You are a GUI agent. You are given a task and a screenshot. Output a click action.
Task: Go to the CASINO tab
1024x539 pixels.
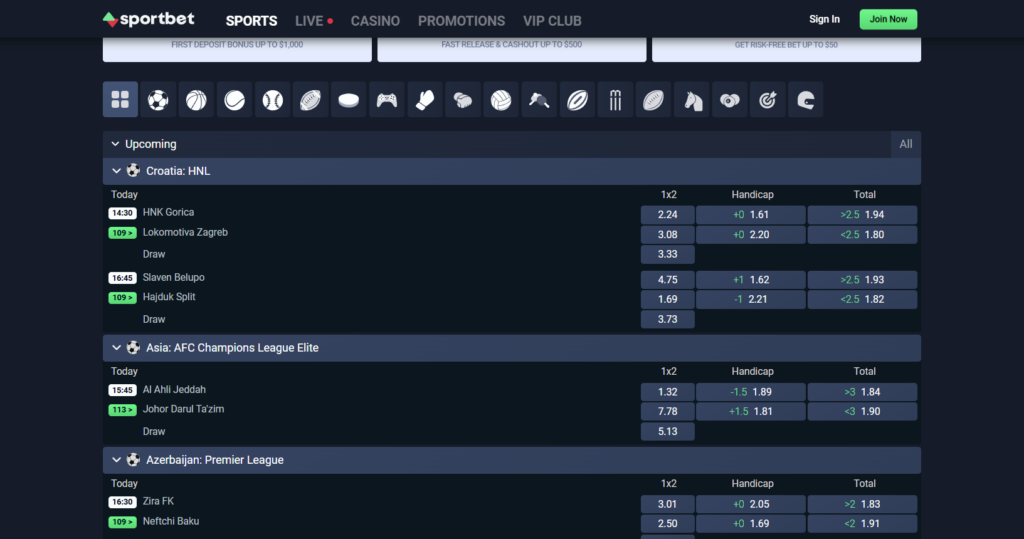pos(375,21)
